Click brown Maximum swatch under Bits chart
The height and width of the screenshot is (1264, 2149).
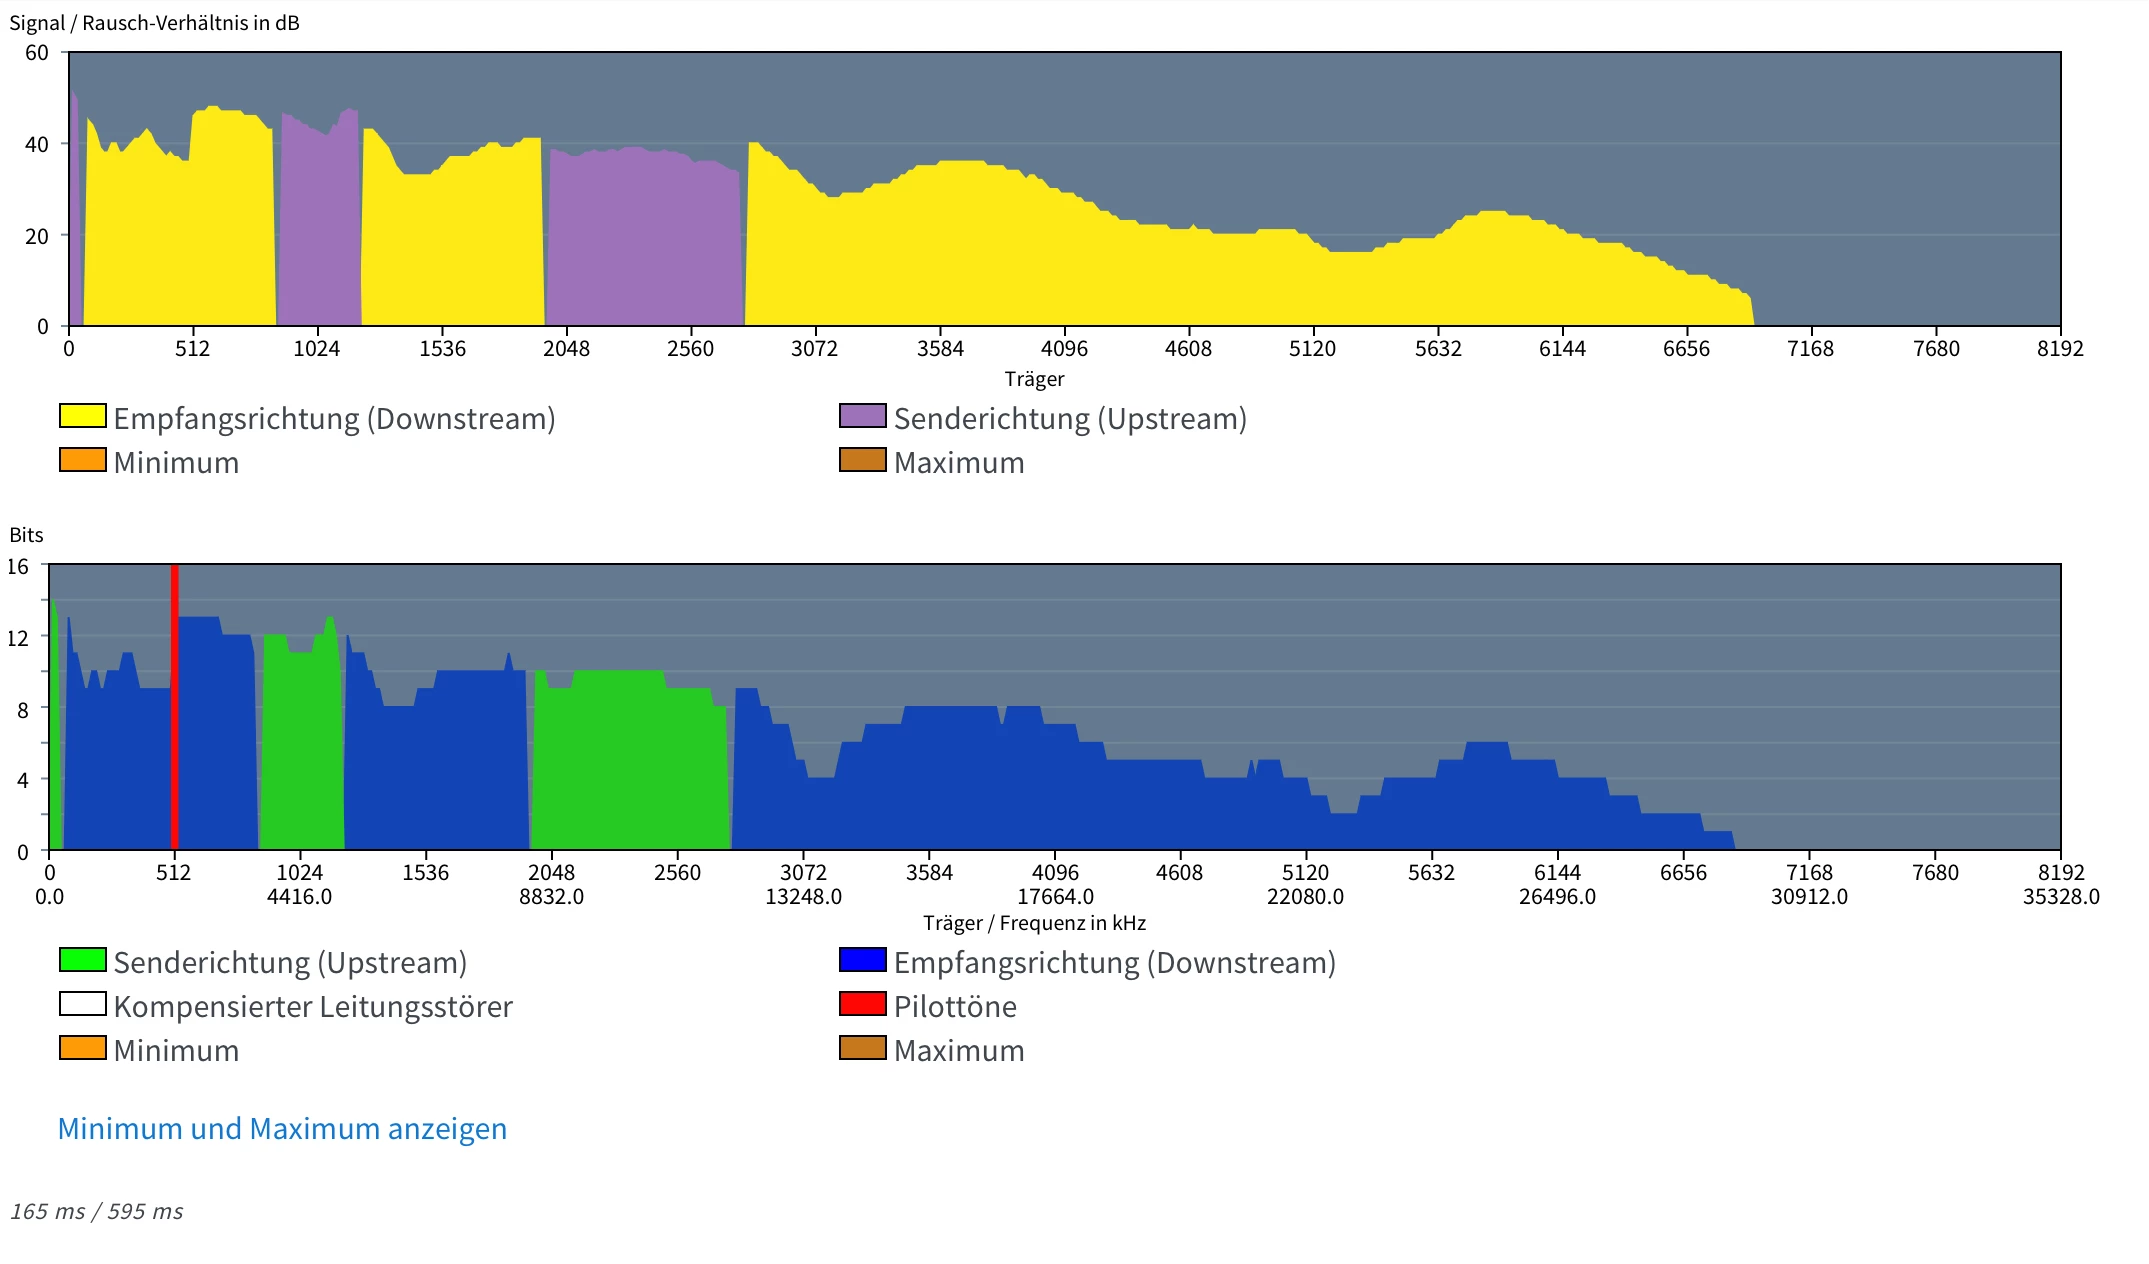tap(863, 1048)
